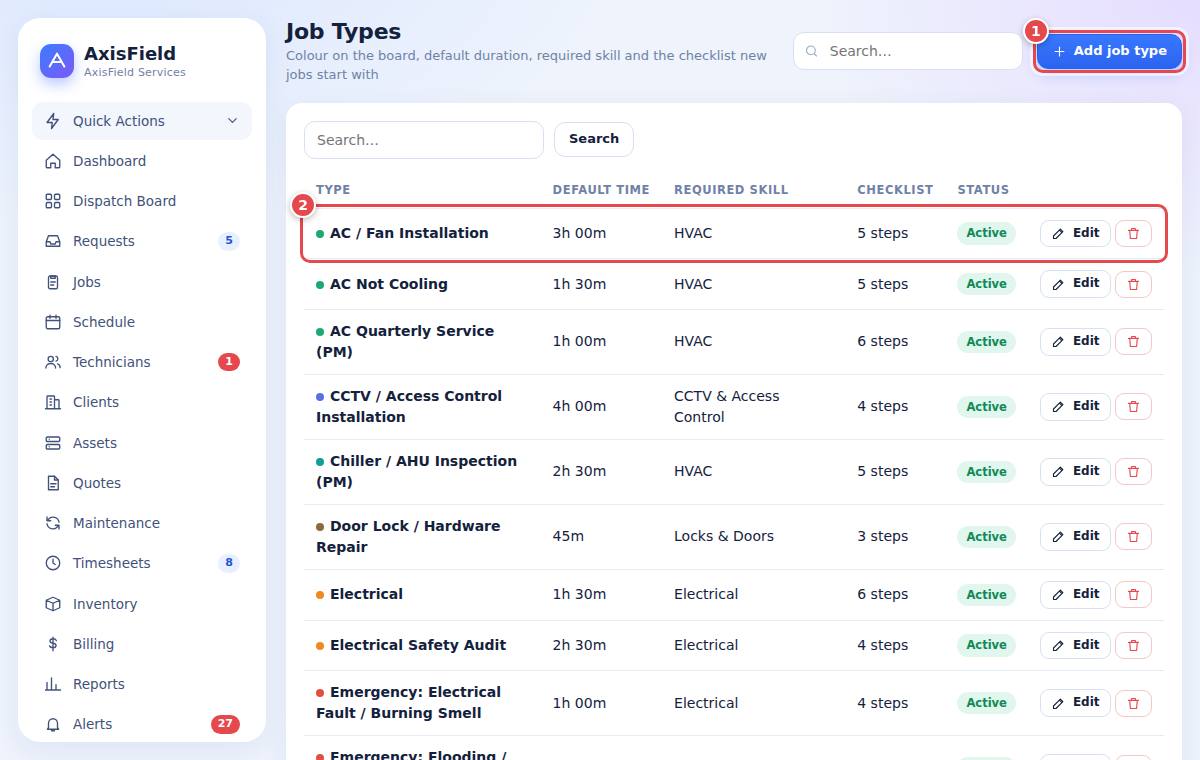Delete the Electrical job type row
1200x760 pixels.
[x=1133, y=594]
